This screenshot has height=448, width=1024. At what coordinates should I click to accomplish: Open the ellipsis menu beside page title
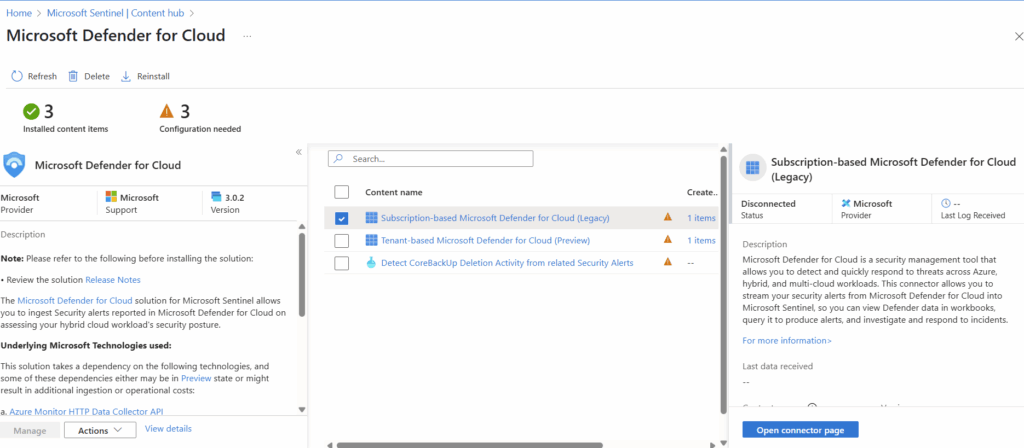pyautogui.click(x=248, y=37)
